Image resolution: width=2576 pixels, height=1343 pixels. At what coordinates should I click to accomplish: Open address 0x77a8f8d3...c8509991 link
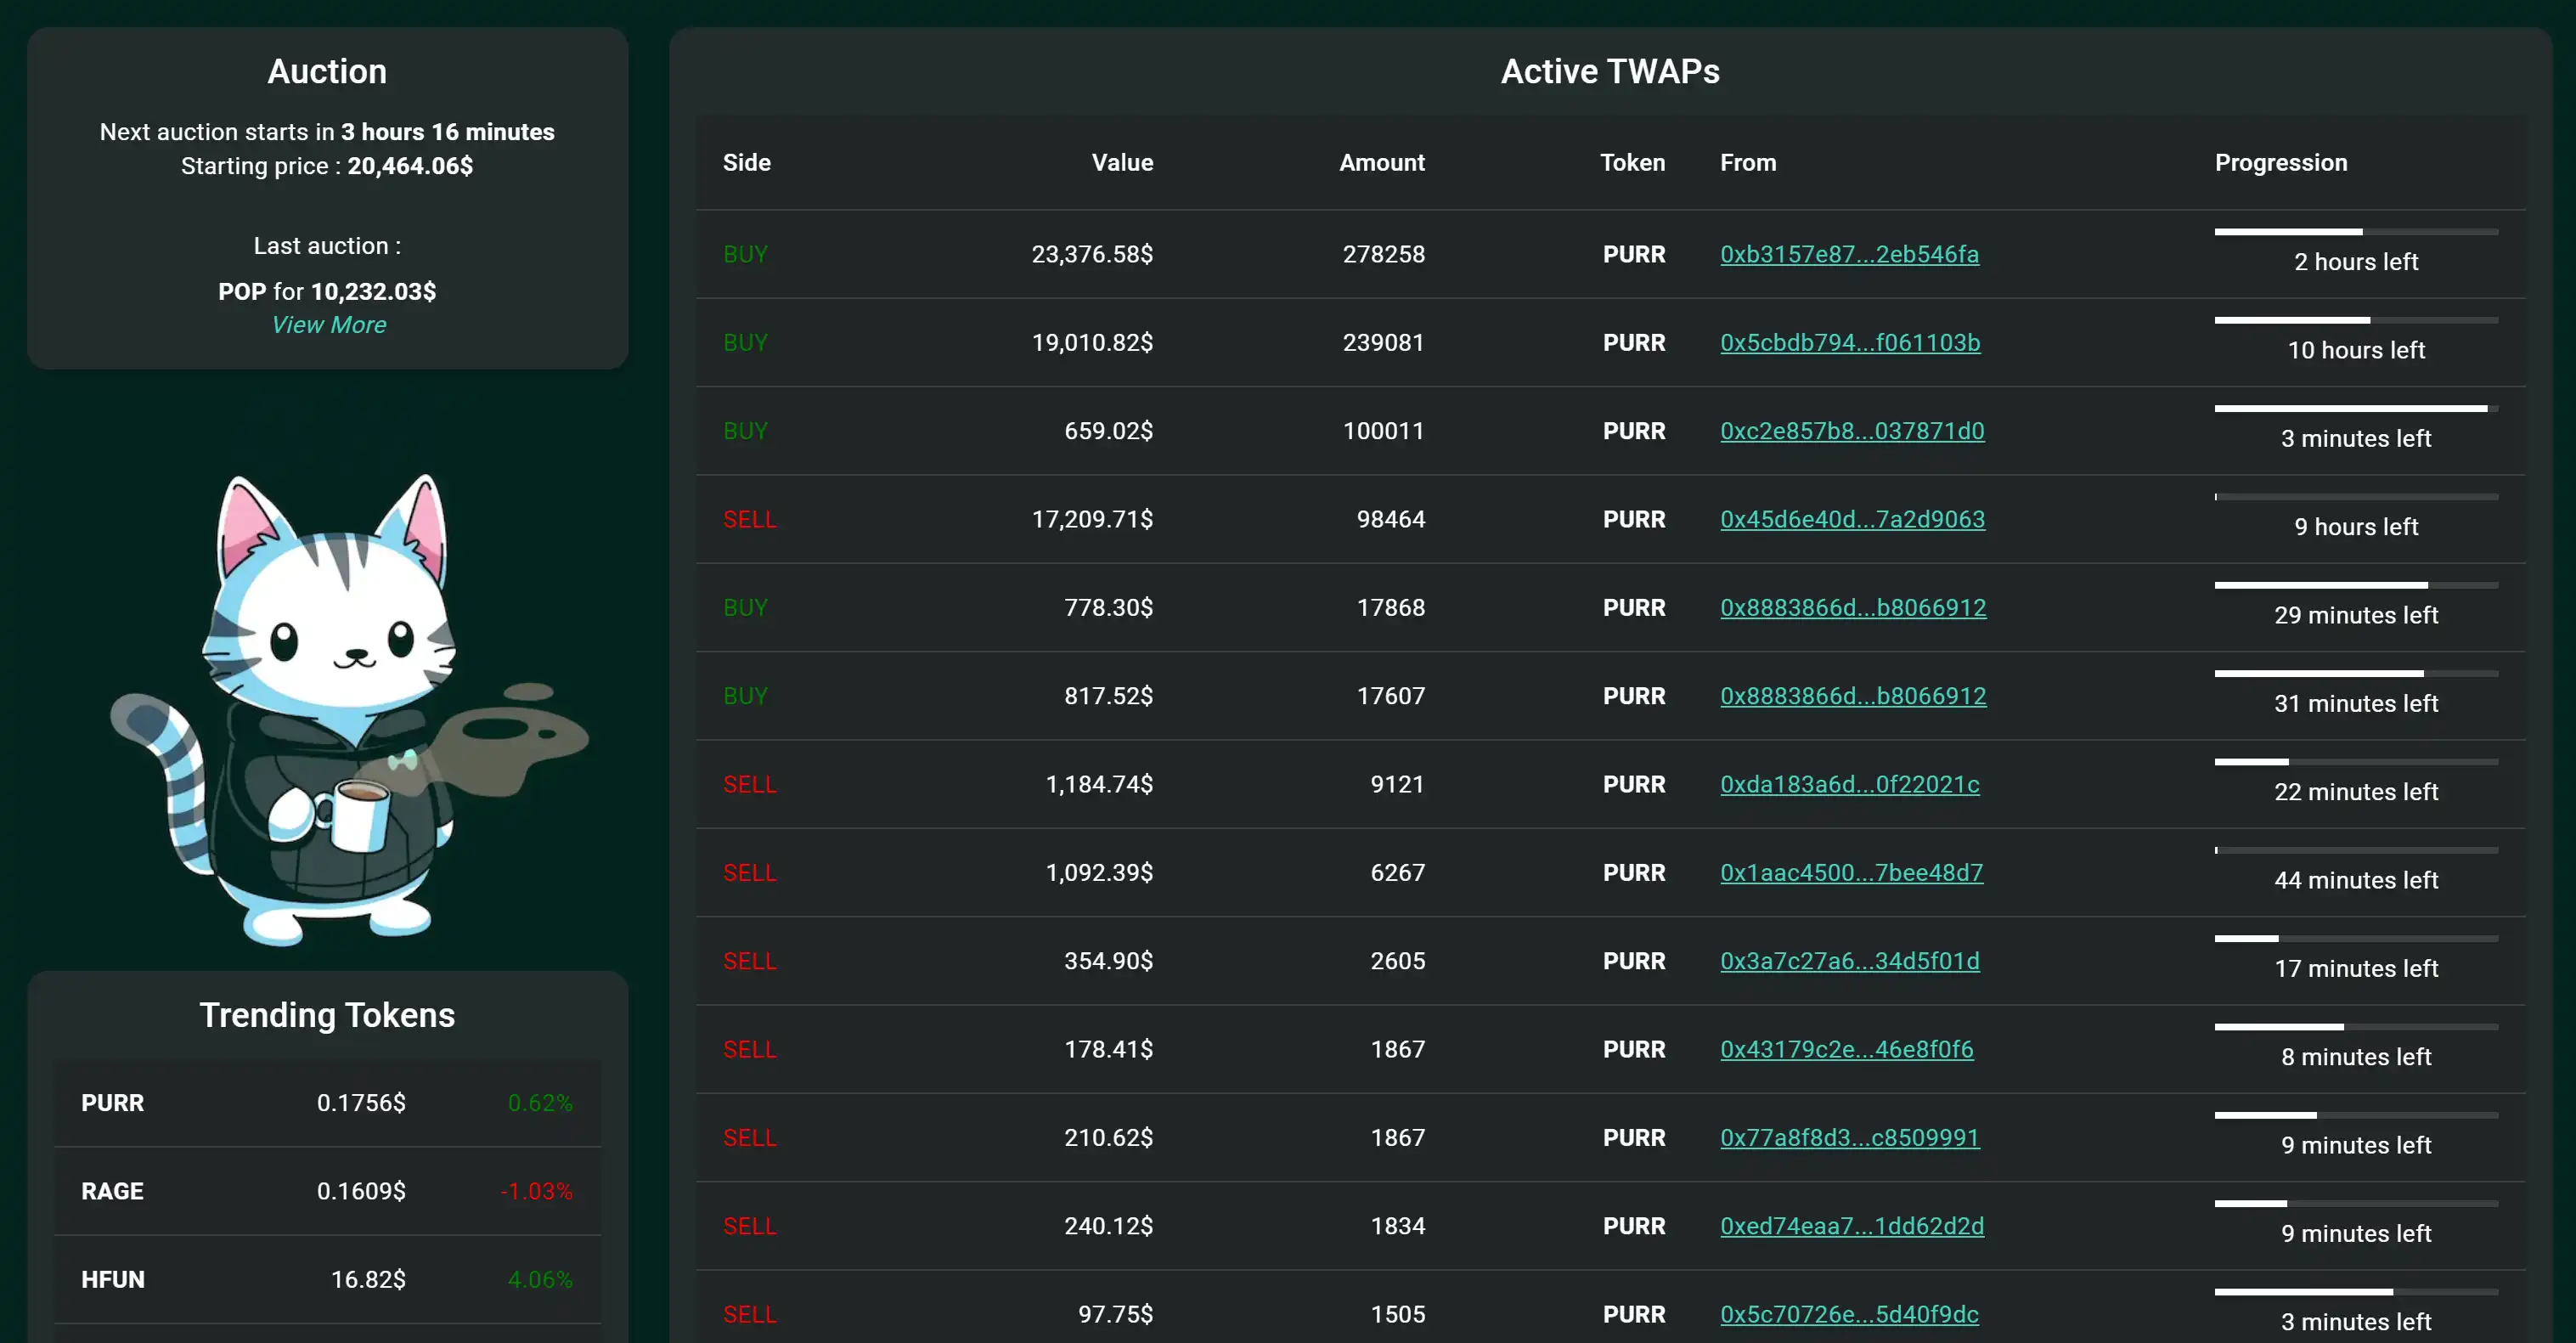(x=1848, y=1137)
